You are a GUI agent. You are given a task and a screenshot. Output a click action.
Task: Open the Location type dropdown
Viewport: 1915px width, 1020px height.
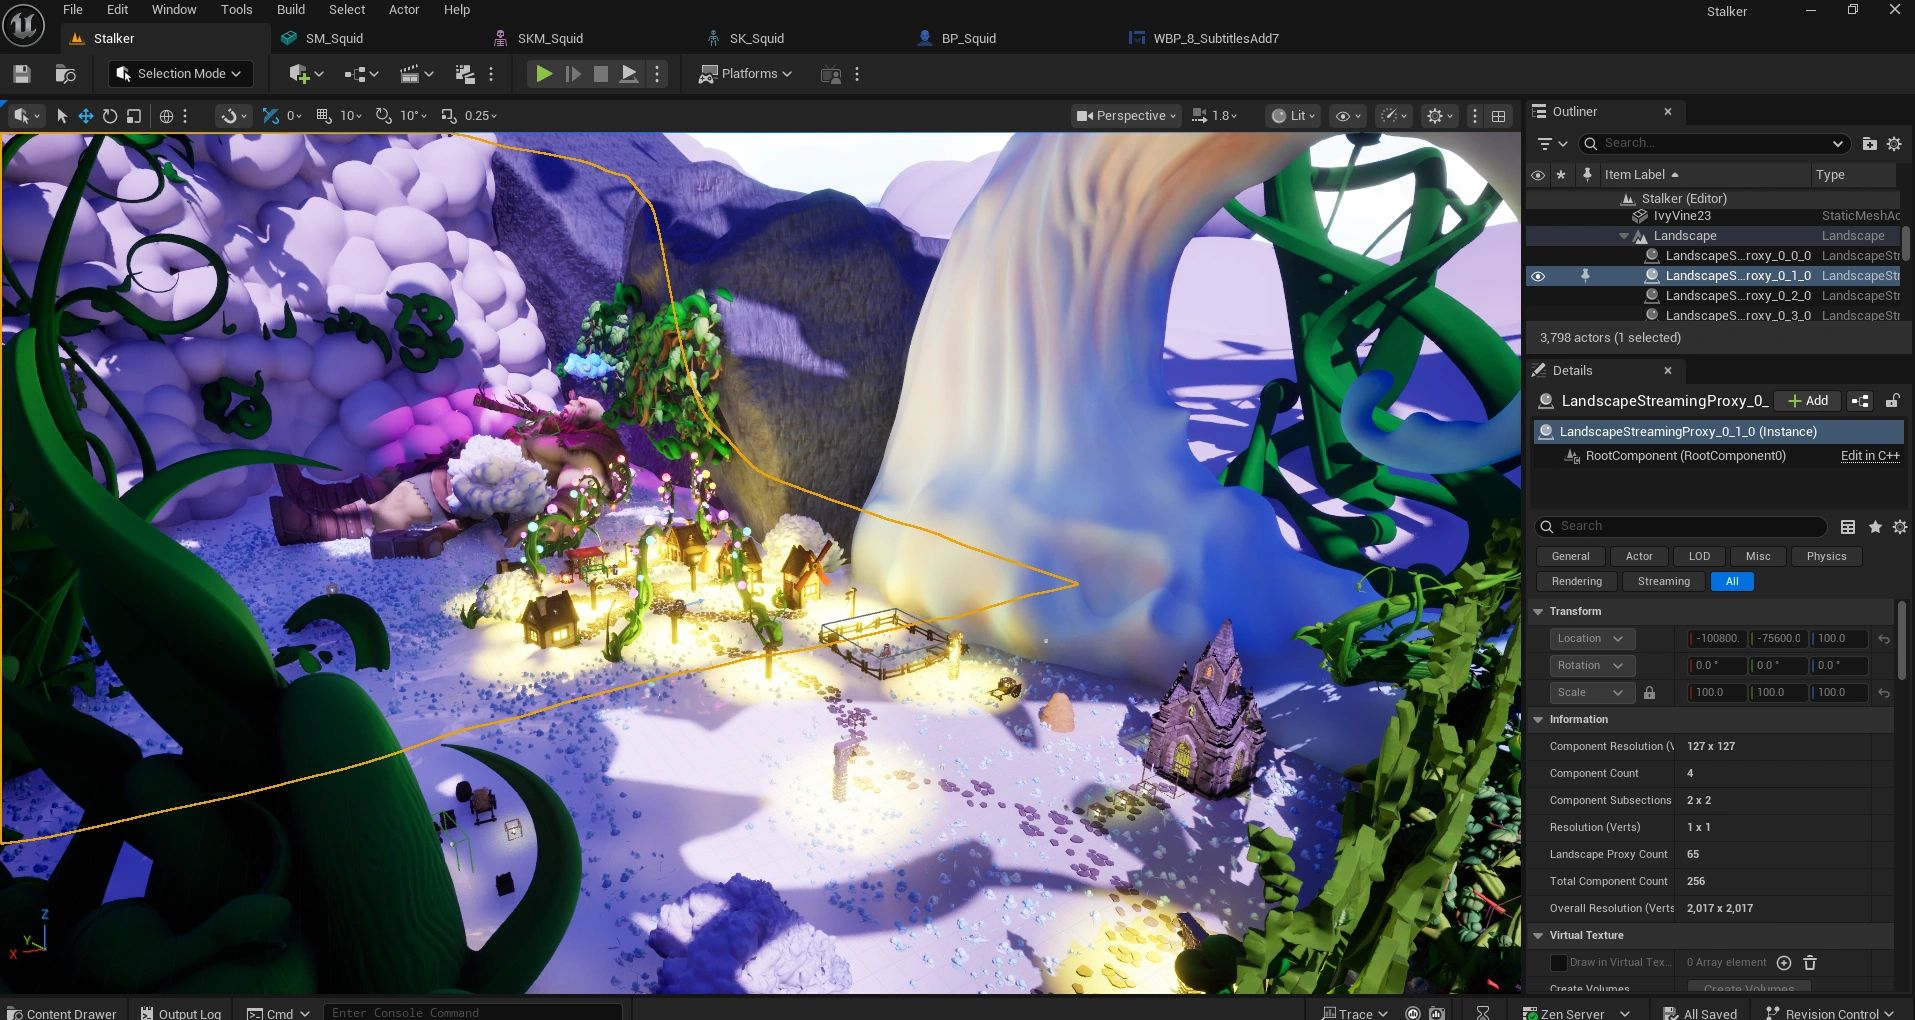coord(1591,638)
